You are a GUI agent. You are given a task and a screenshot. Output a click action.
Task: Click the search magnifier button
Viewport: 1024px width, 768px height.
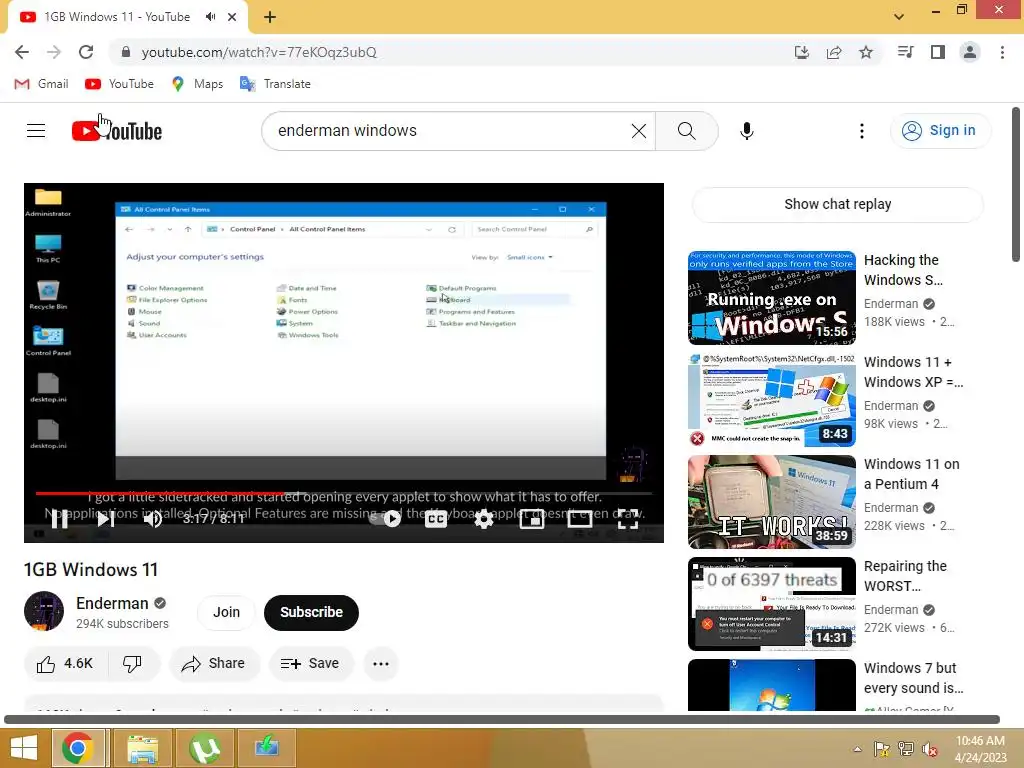click(686, 131)
